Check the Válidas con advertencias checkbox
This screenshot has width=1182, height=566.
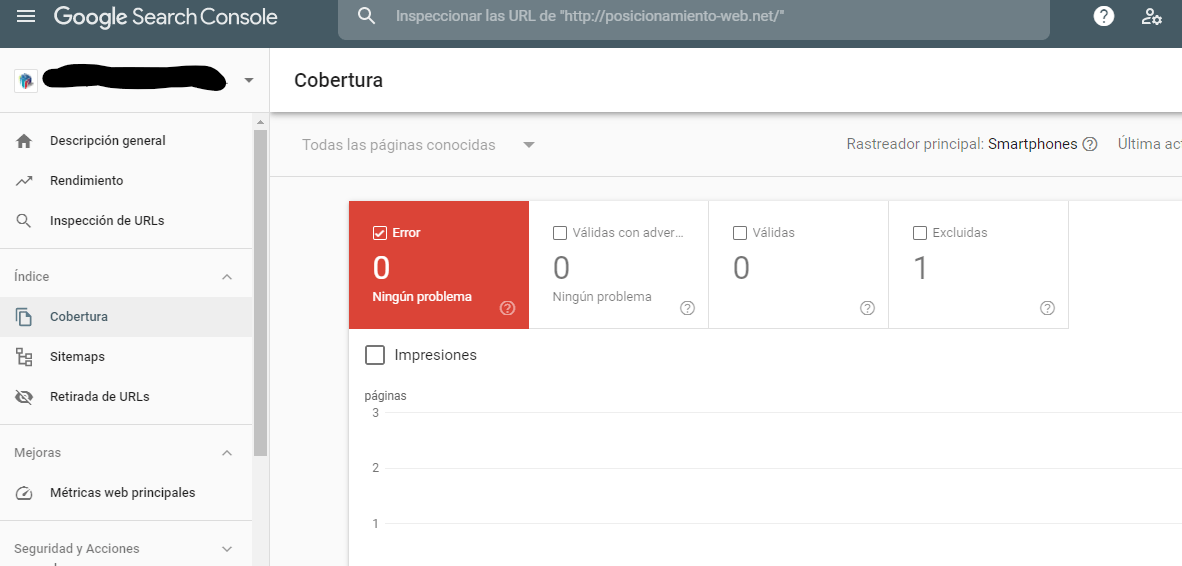[559, 233]
